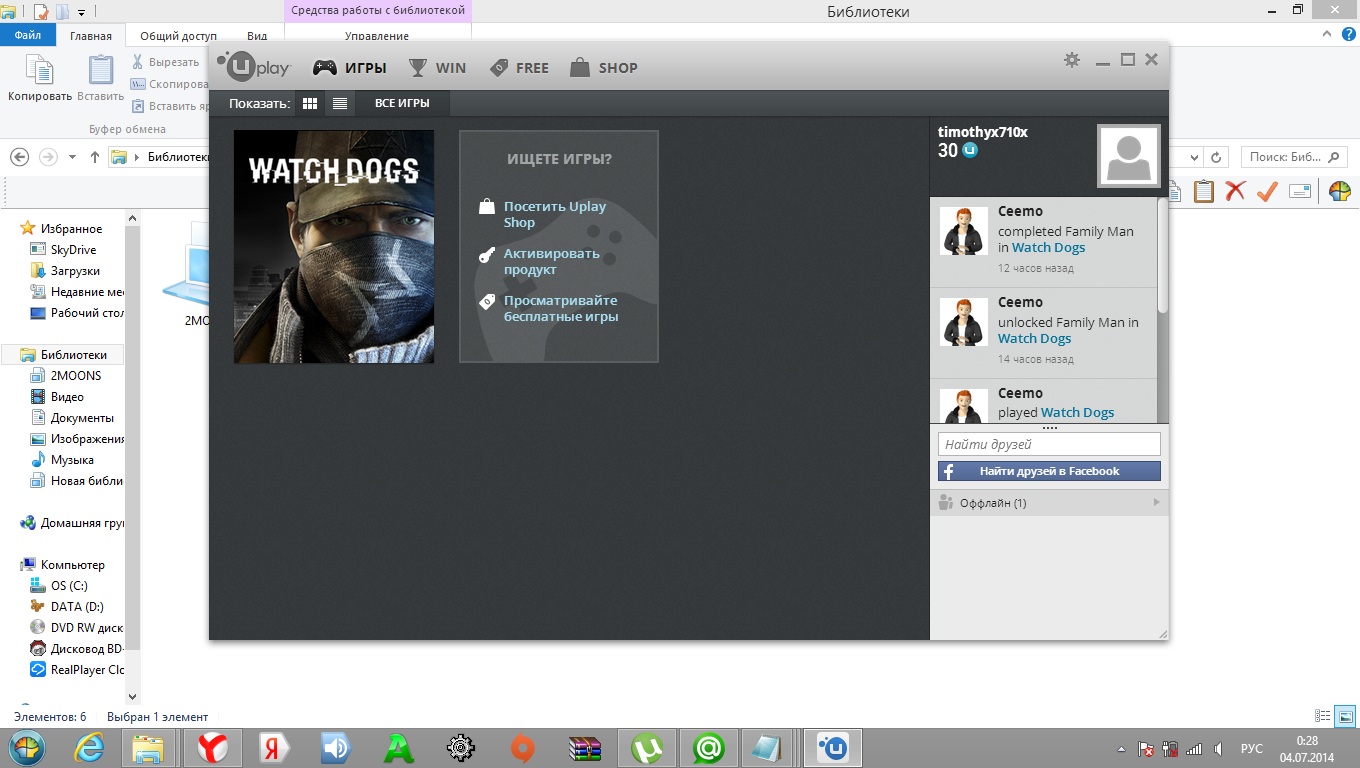Image resolution: width=1360 pixels, height=768 pixels.
Task: Click the Uplay logo
Action: [x=254, y=67]
